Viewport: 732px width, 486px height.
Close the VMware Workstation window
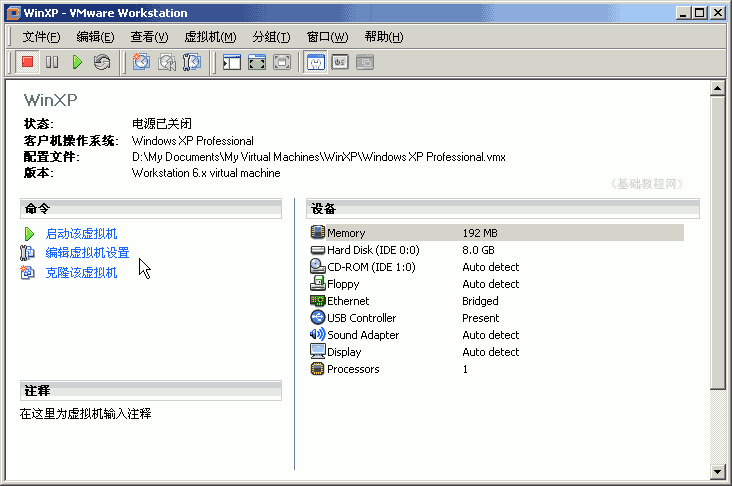click(x=718, y=13)
